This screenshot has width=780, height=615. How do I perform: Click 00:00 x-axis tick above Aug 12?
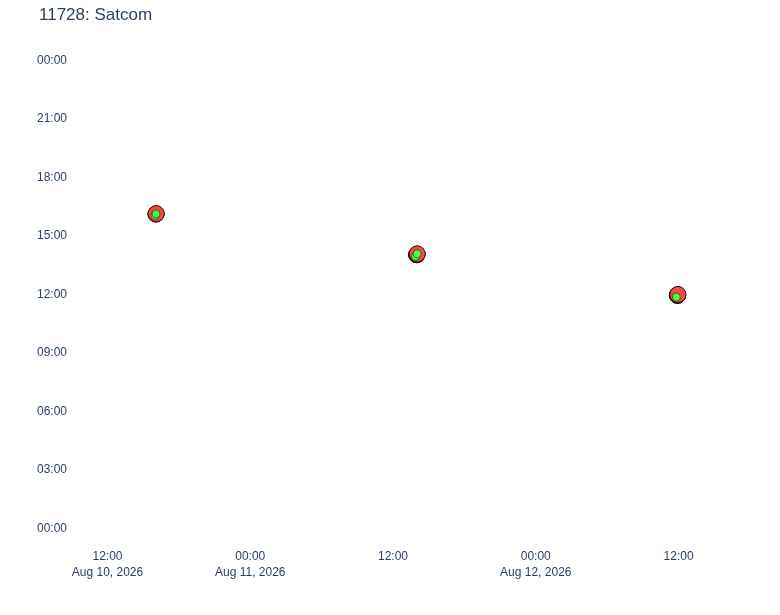coord(536,556)
